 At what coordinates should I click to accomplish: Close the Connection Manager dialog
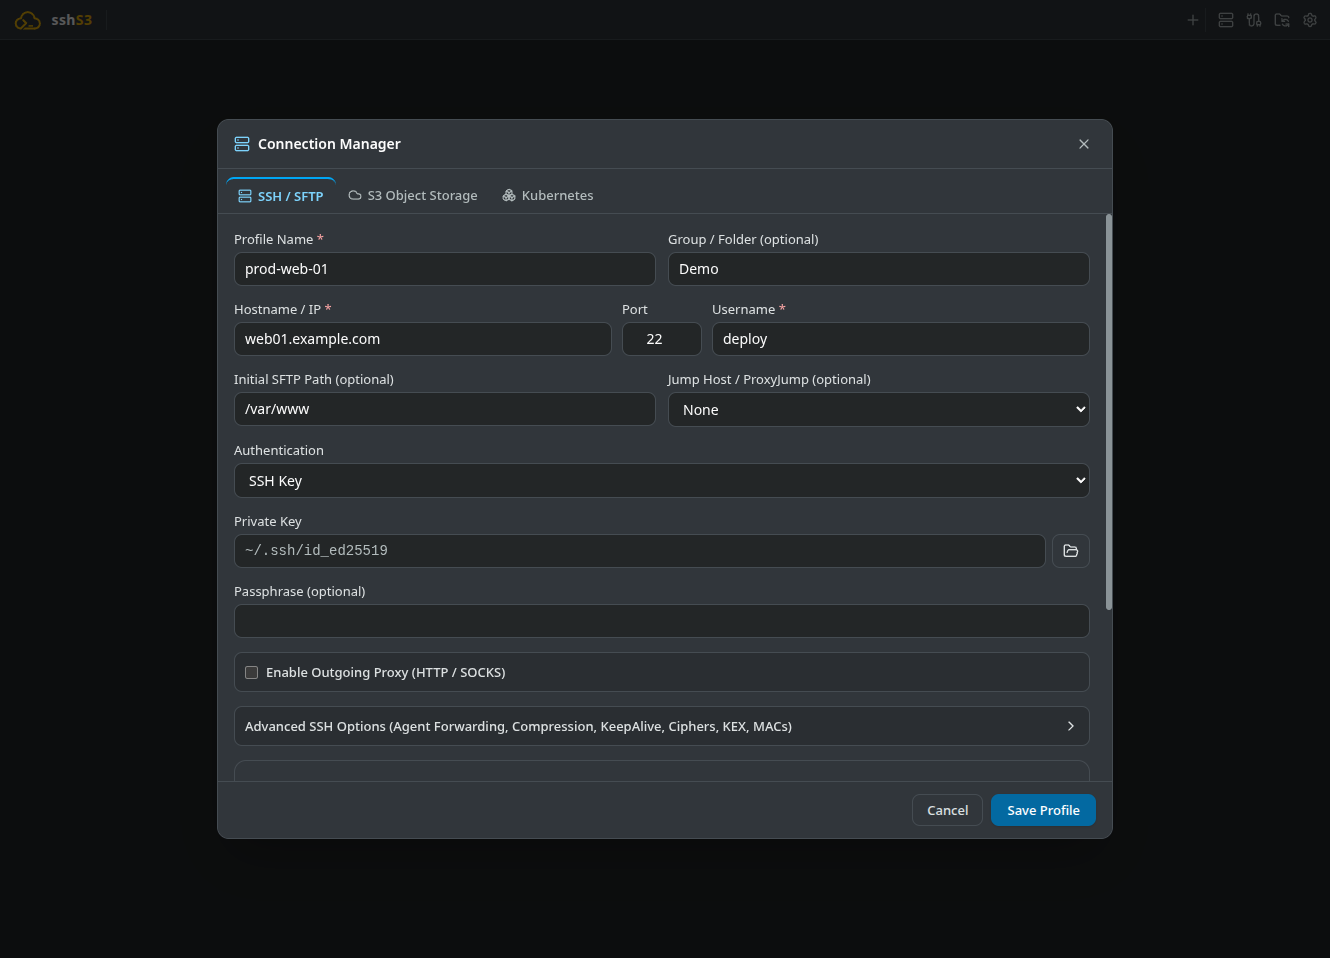coord(1084,144)
